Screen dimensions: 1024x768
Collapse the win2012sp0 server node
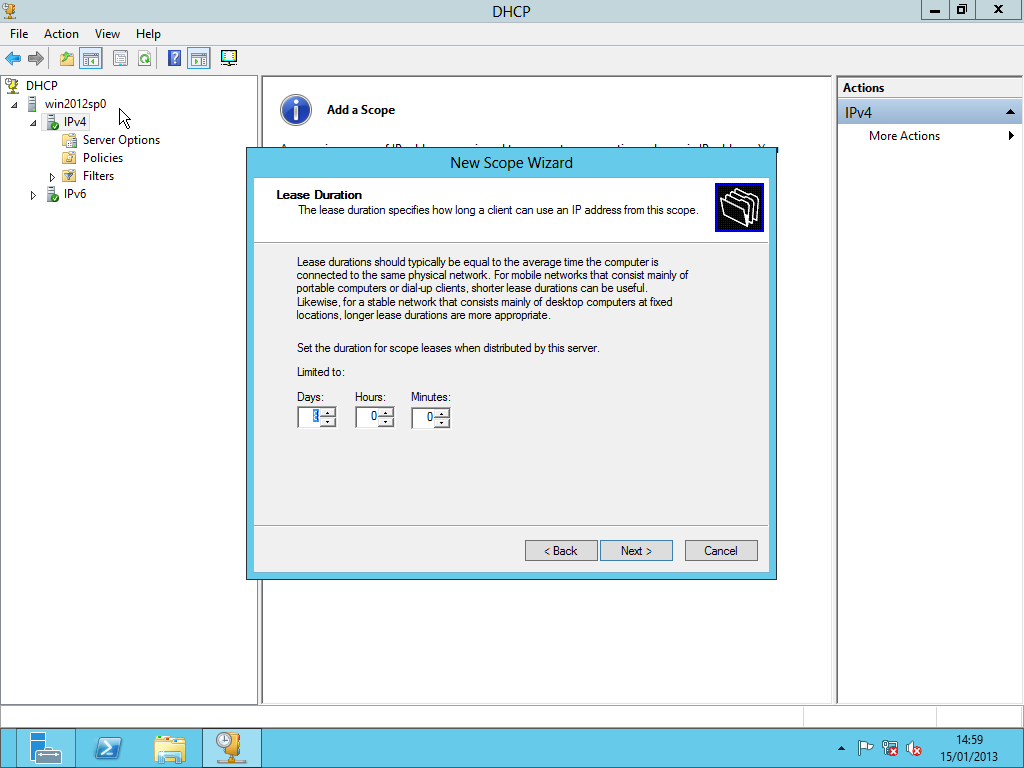[14, 105]
